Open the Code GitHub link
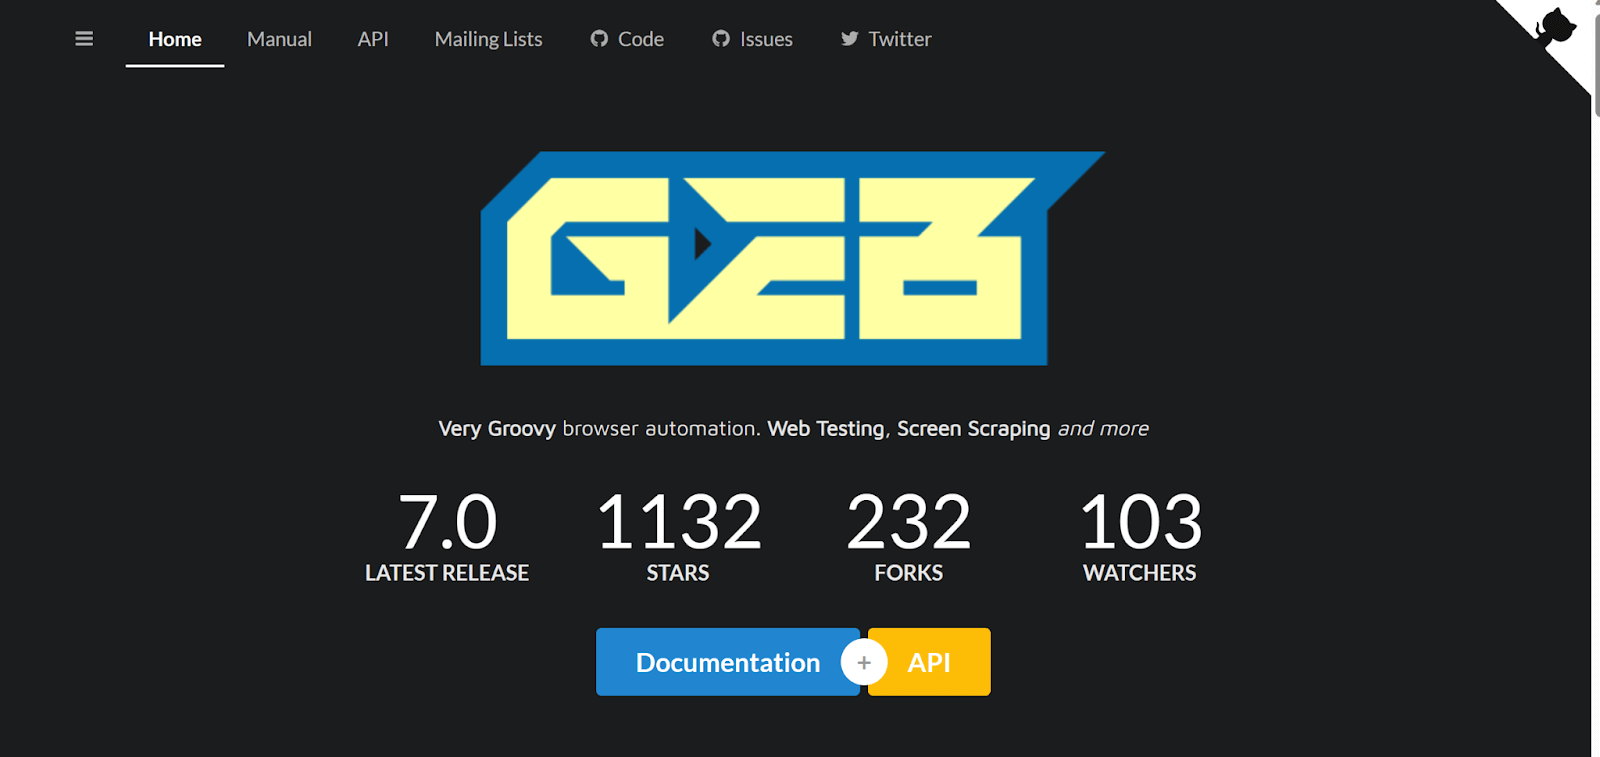The width and height of the screenshot is (1600, 757). (627, 39)
